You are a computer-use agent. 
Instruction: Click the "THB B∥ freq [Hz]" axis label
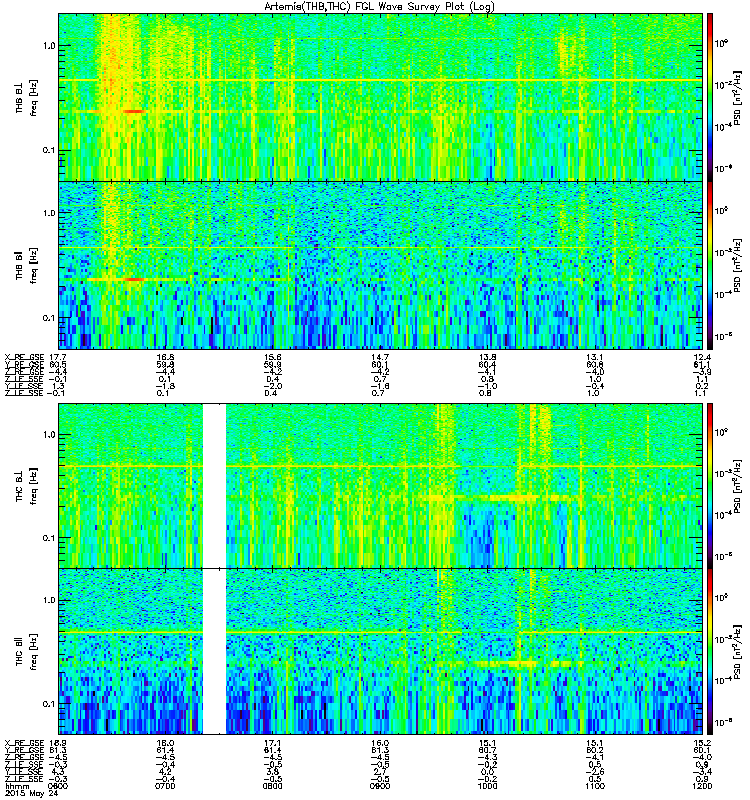click(x=26, y=265)
